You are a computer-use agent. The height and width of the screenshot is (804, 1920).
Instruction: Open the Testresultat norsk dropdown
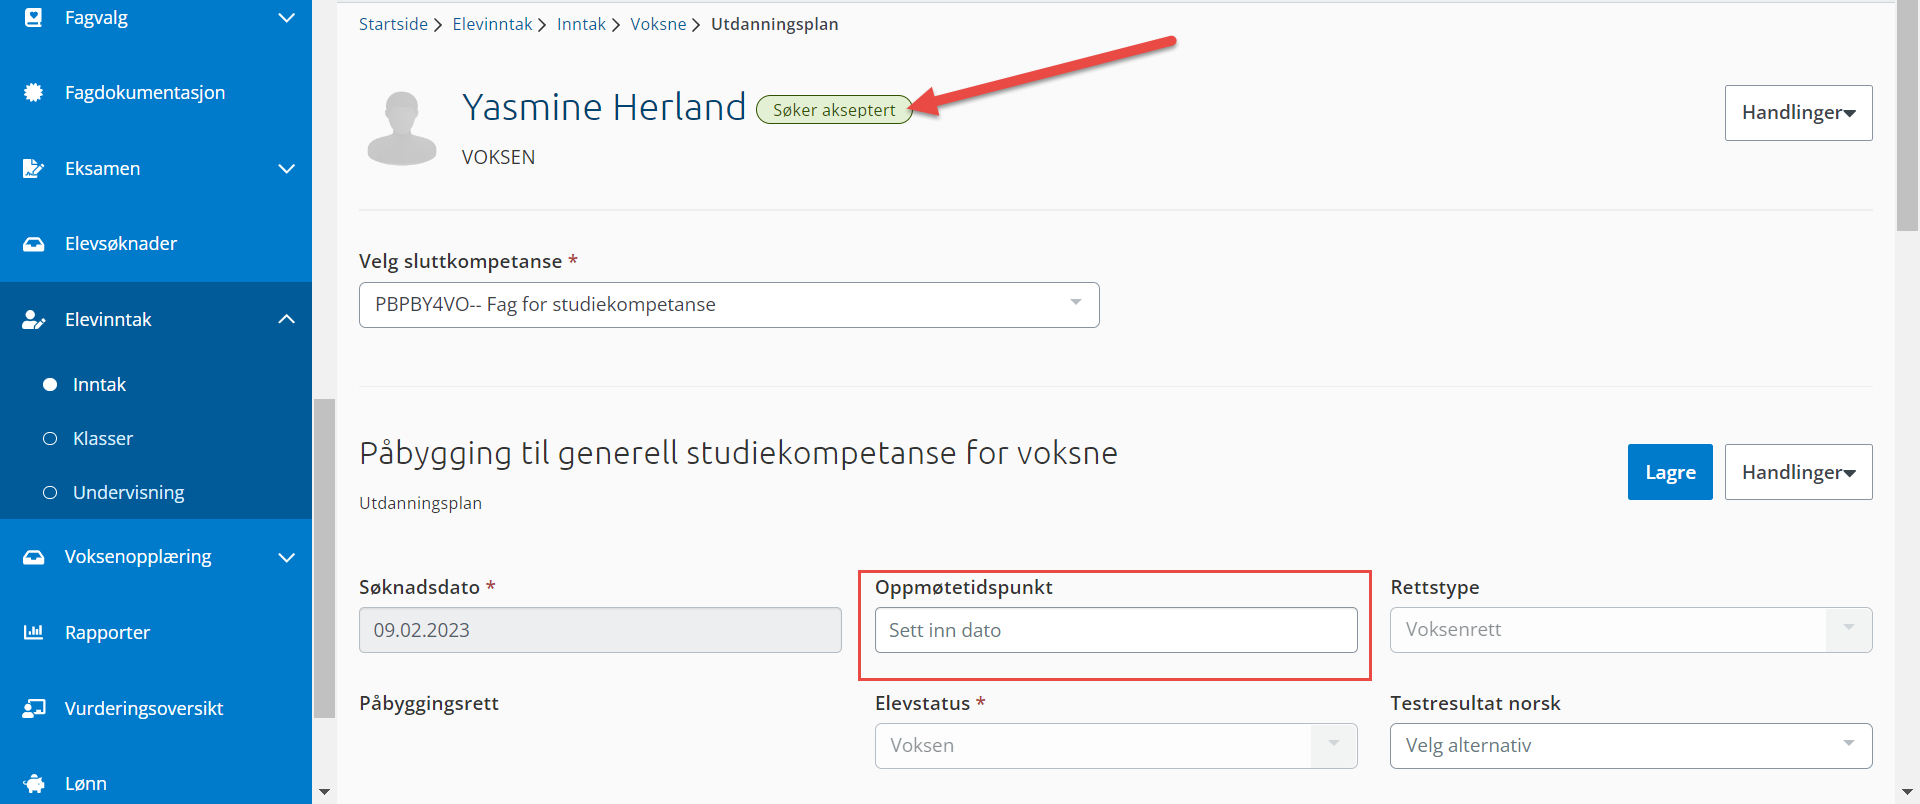pyautogui.click(x=1631, y=746)
